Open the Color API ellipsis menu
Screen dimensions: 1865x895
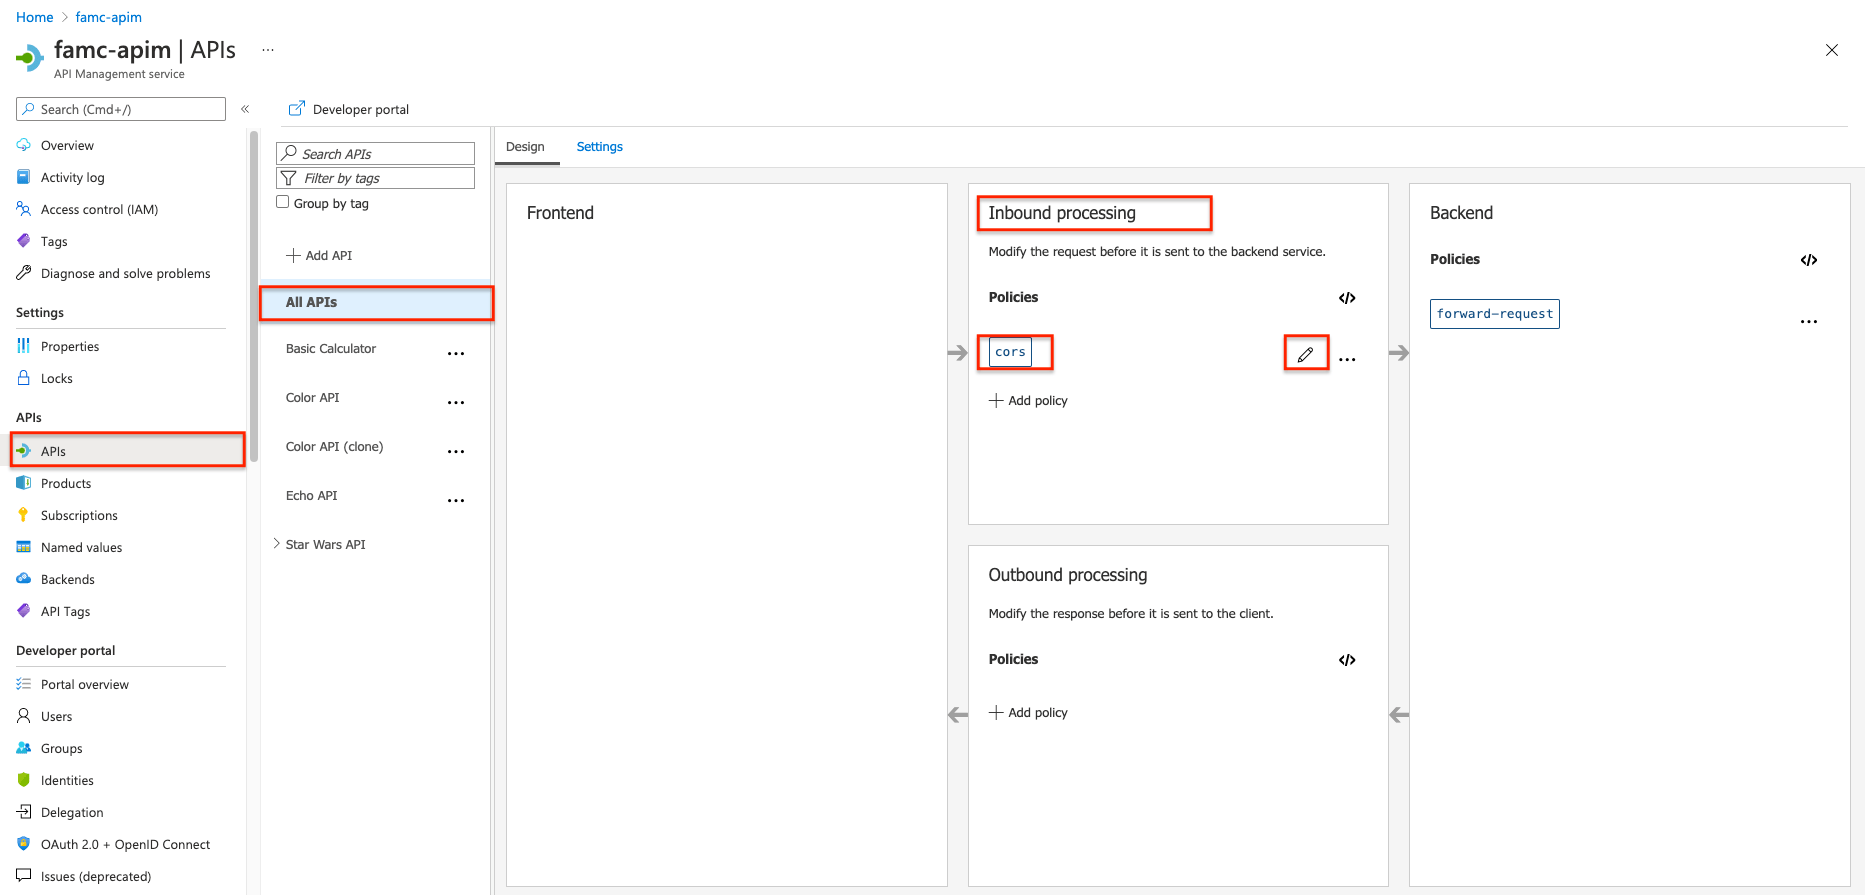456,402
